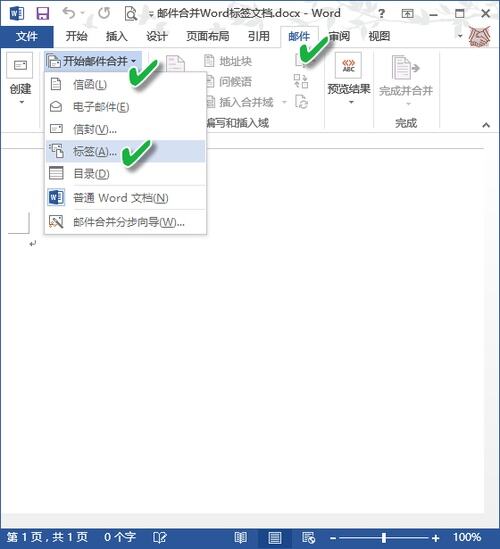Switch to Read Mode view in status bar
Screen dimensions: 500x549
click(x=241, y=537)
